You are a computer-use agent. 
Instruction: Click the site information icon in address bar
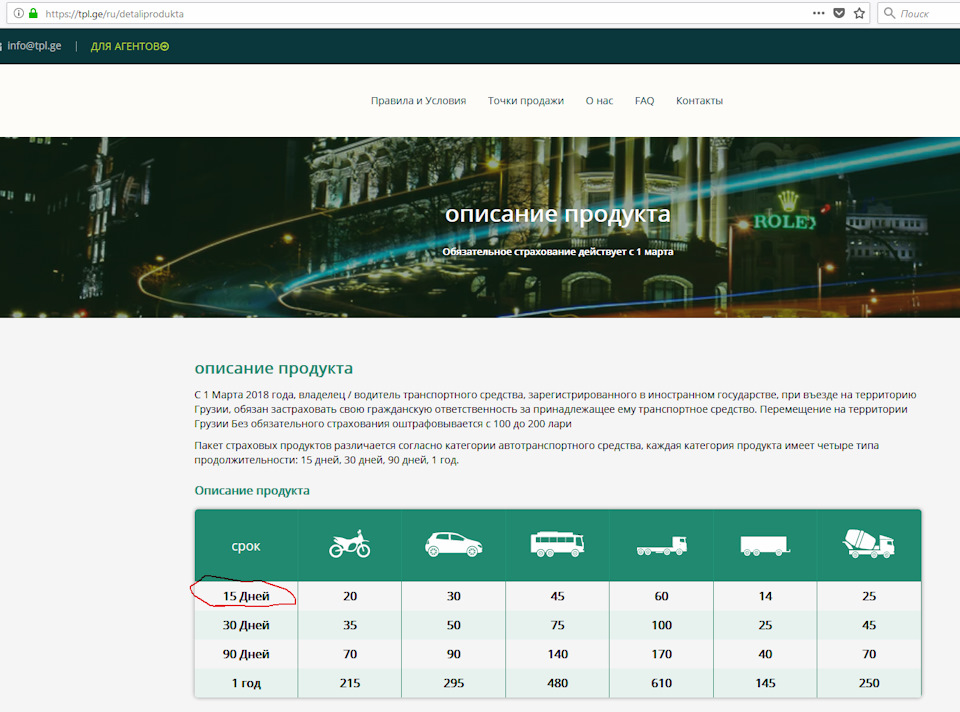pyautogui.click(x=18, y=14)
